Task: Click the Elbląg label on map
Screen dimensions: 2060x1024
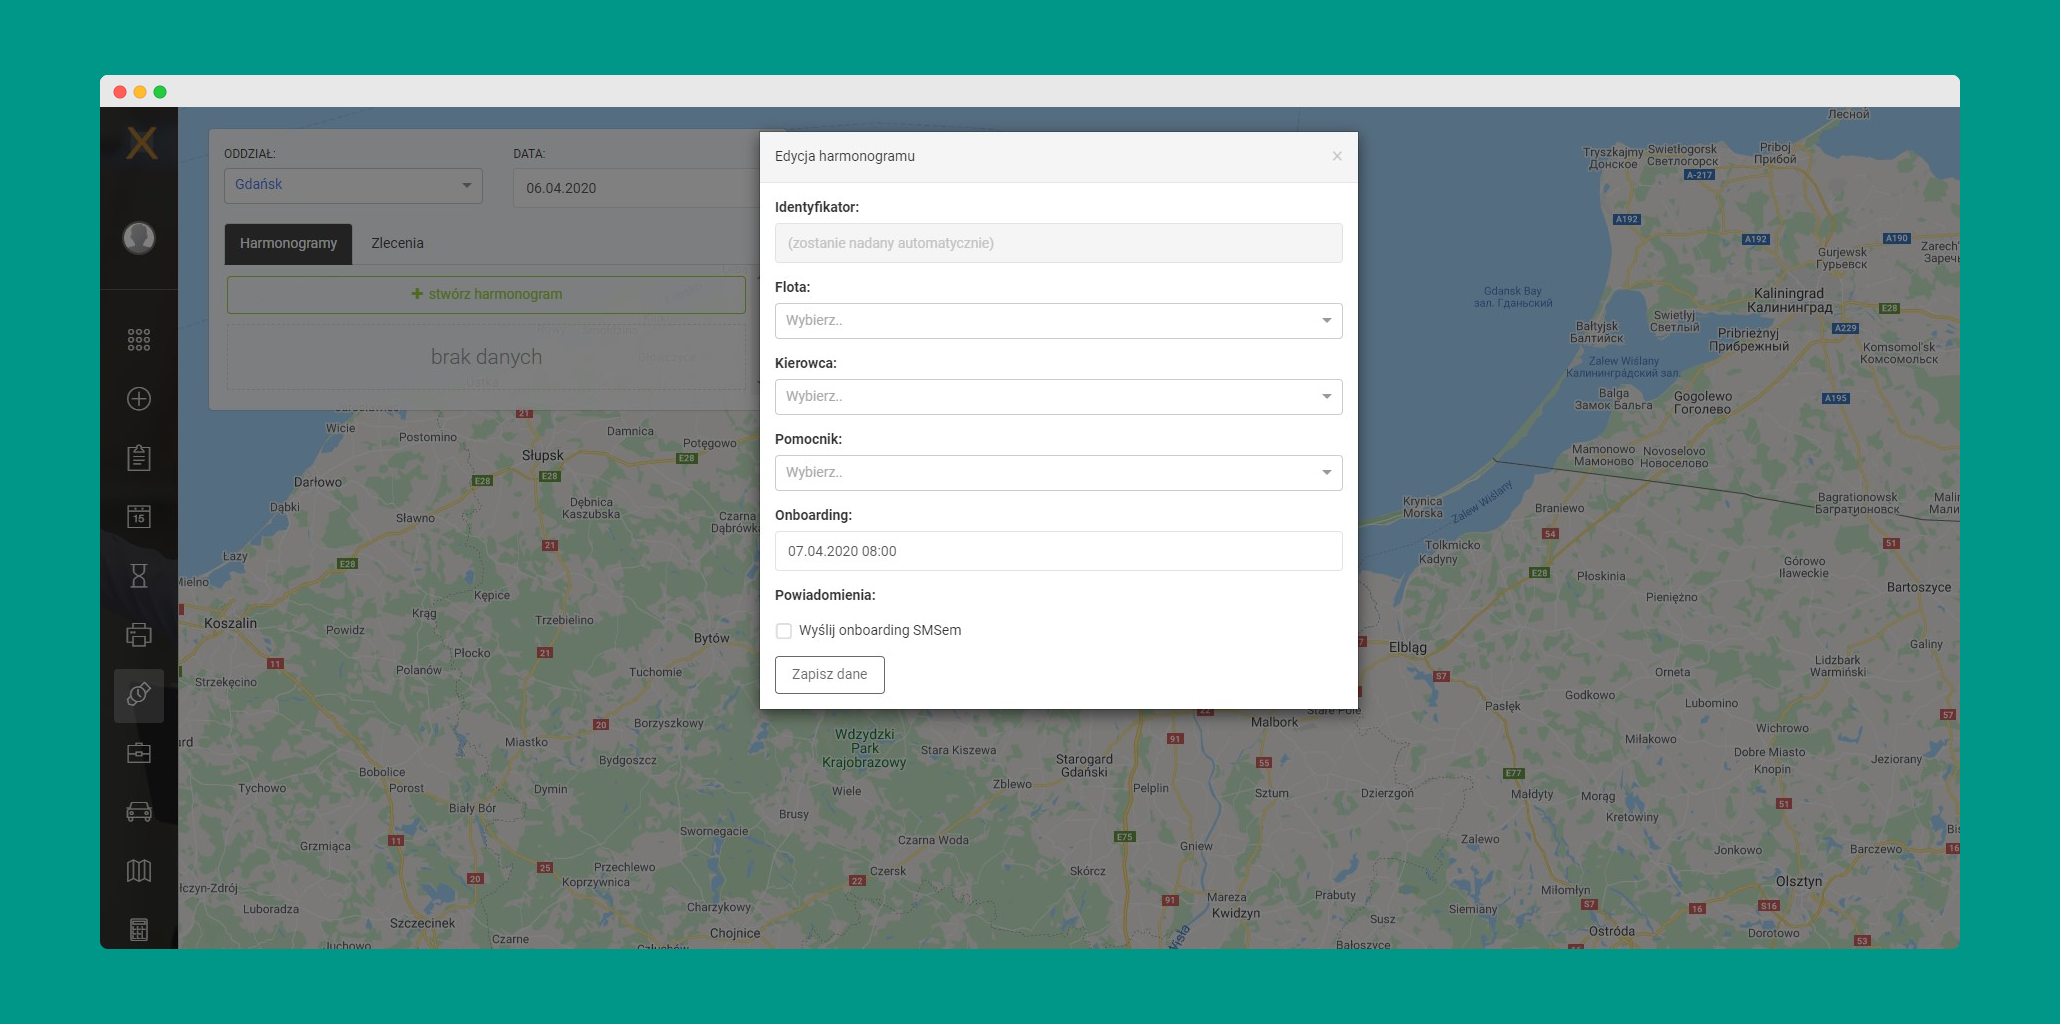Action: 1408,648
